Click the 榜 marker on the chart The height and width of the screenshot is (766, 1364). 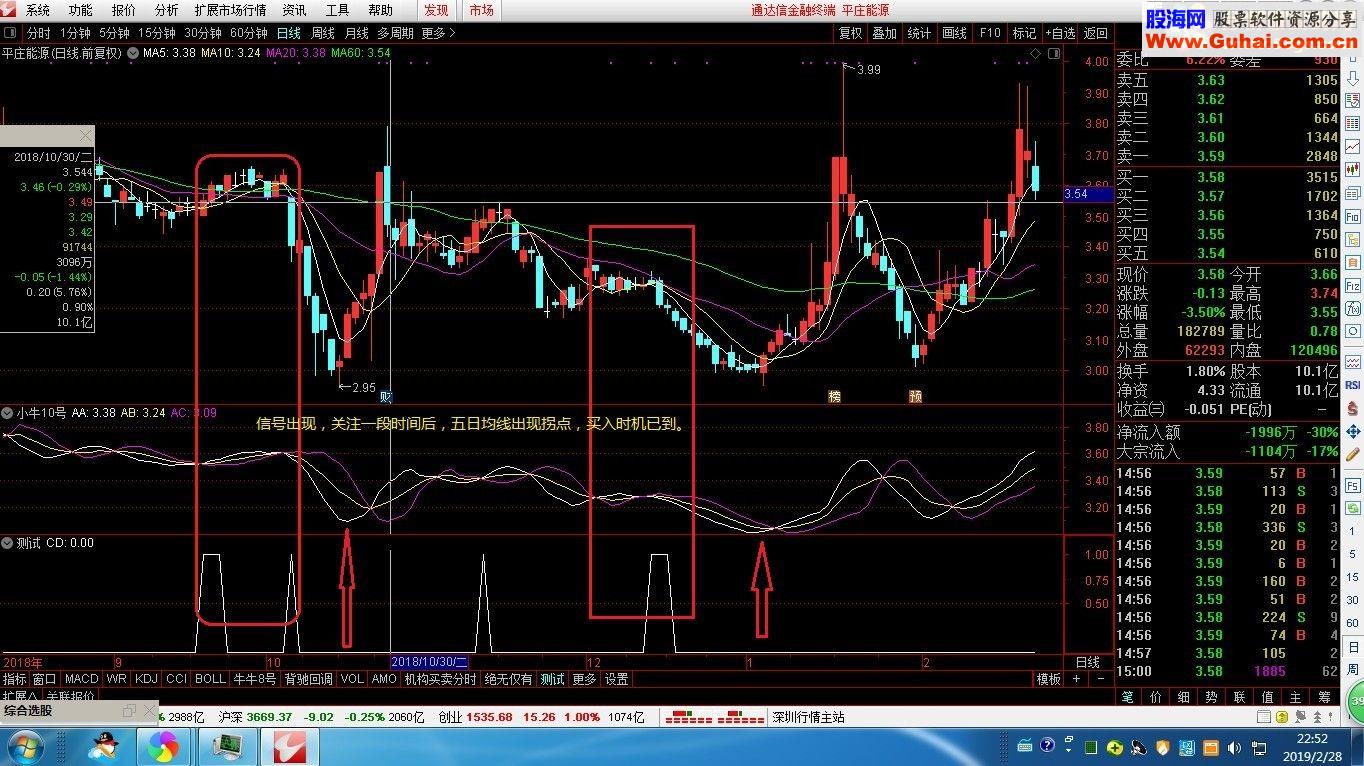coord(834,396)
